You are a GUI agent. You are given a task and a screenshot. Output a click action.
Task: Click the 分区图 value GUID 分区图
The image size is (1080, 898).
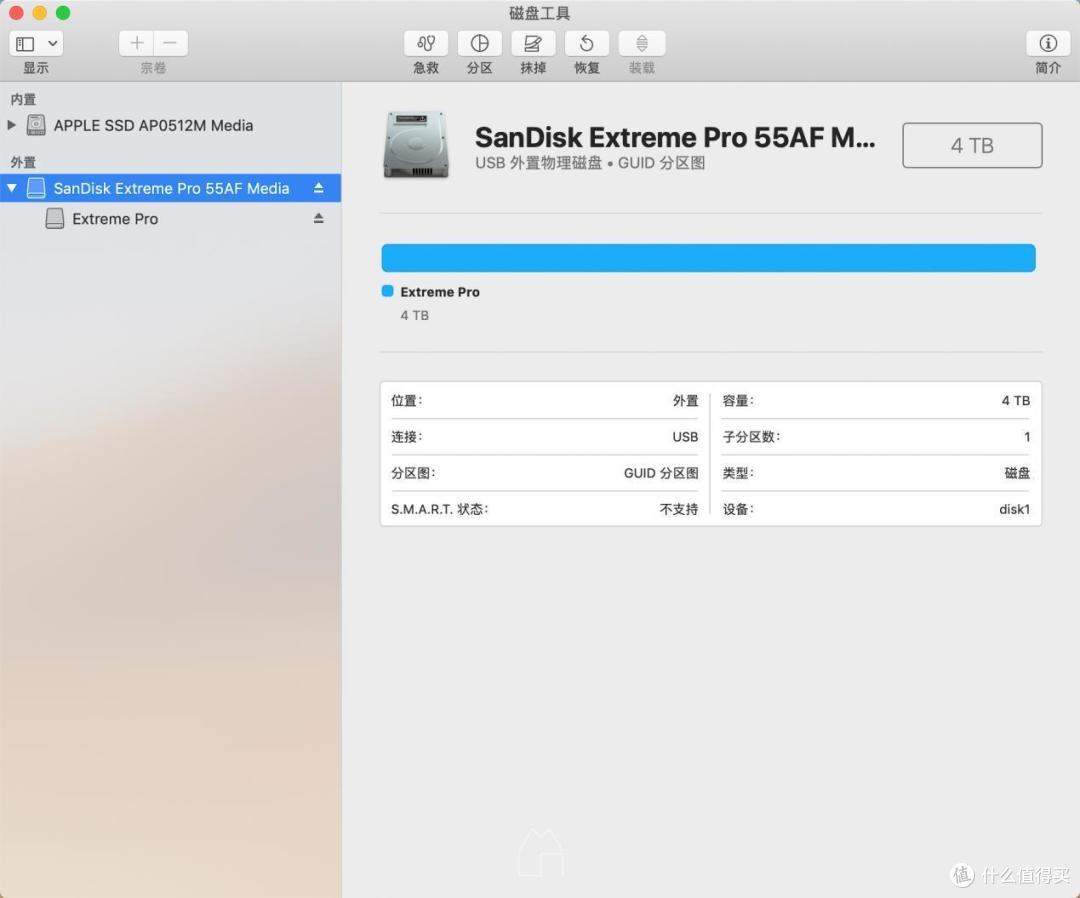[661, 473]
